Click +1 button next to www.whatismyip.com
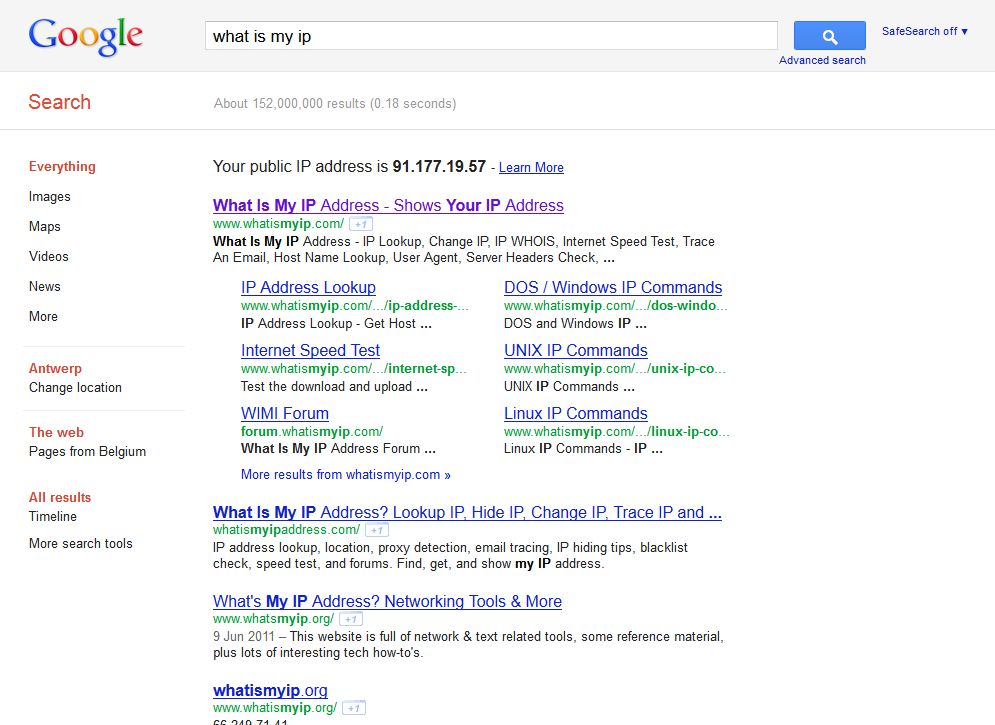The image size is (995, 725). click(x=361, y=224)
